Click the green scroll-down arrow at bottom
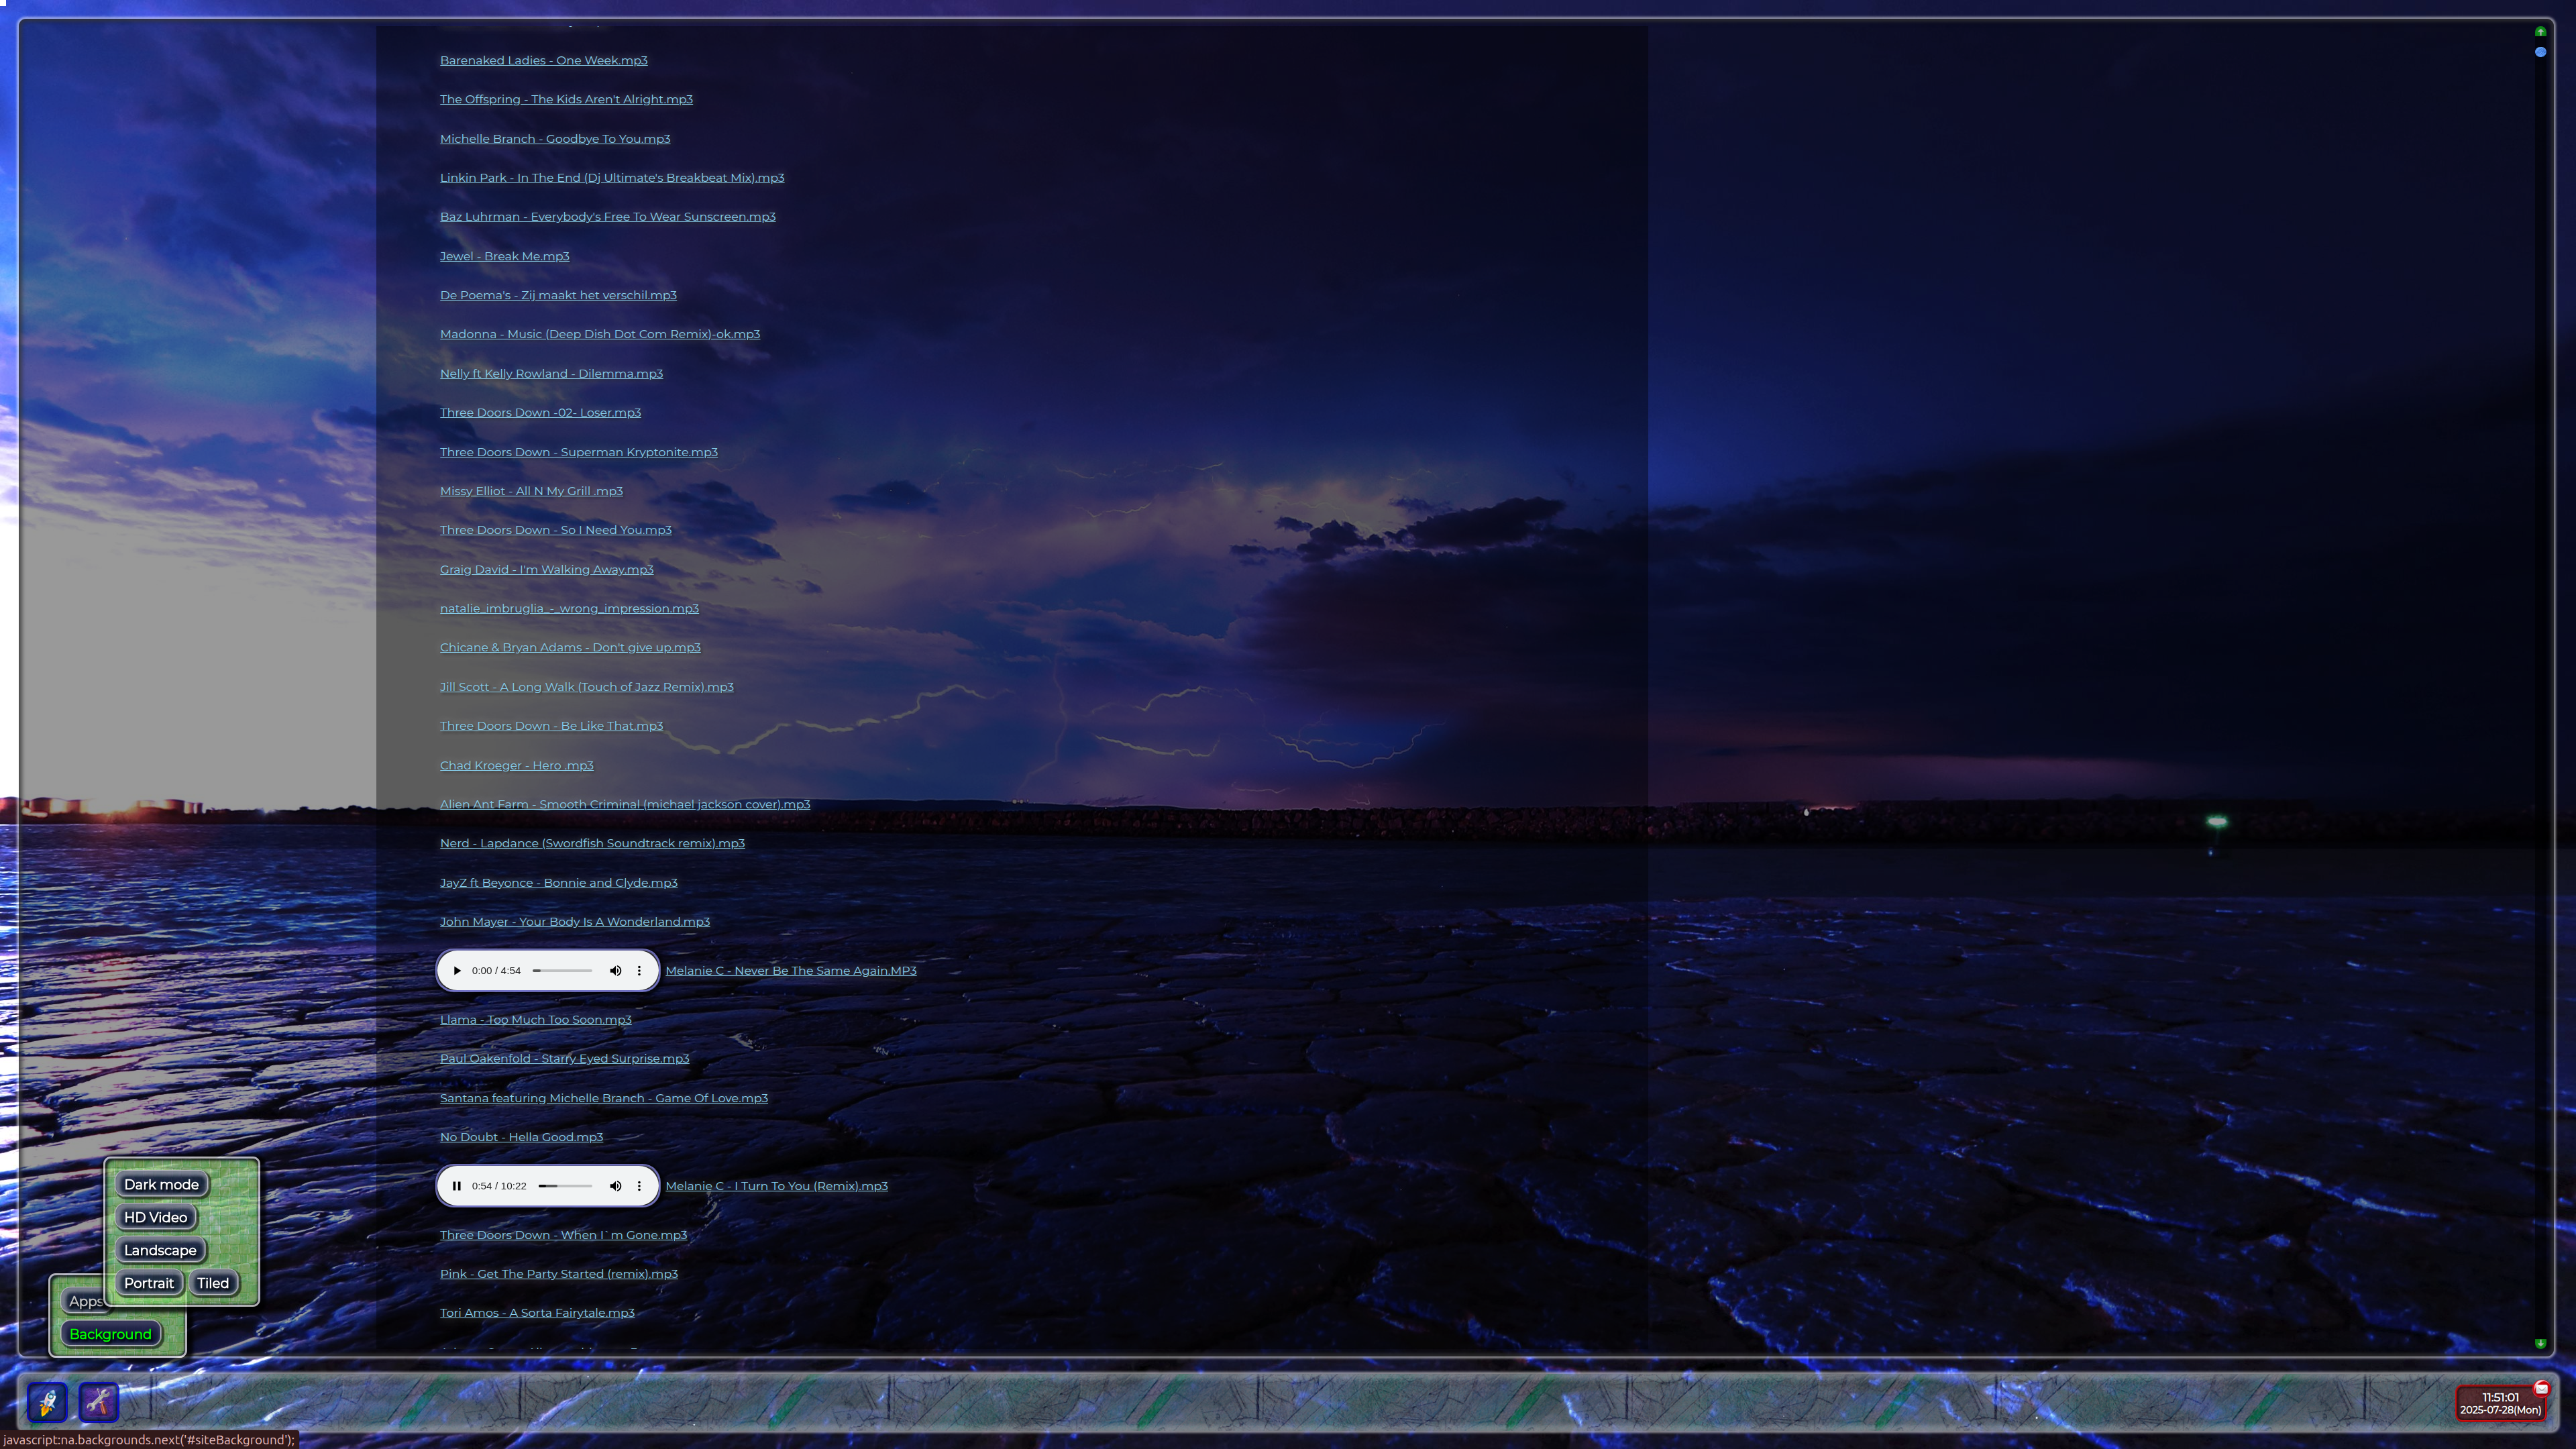Screen dimensions: 2576x1449 pyautogui.click(x=2540, y=1343)
